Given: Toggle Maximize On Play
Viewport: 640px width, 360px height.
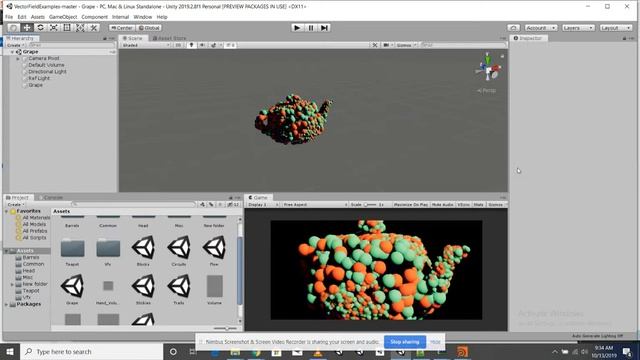Looking at the screenshot, I should 411,204.
